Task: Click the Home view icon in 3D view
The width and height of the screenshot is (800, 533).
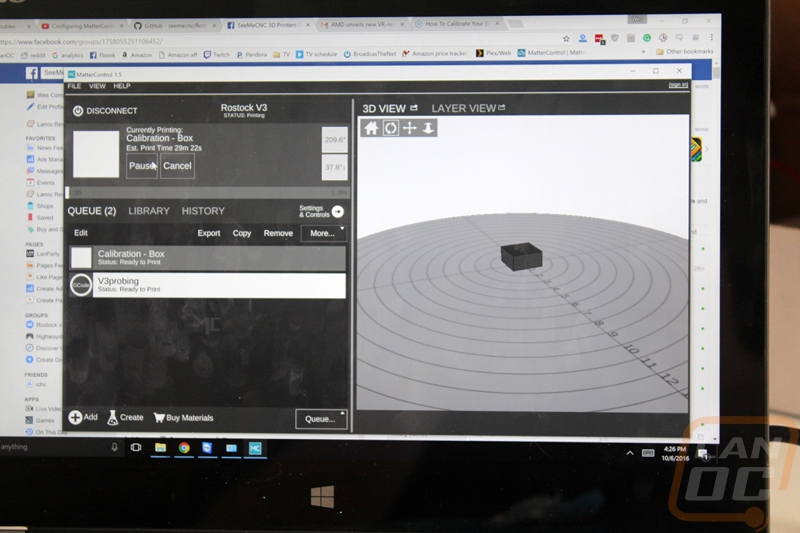Action: click(371, 128)
